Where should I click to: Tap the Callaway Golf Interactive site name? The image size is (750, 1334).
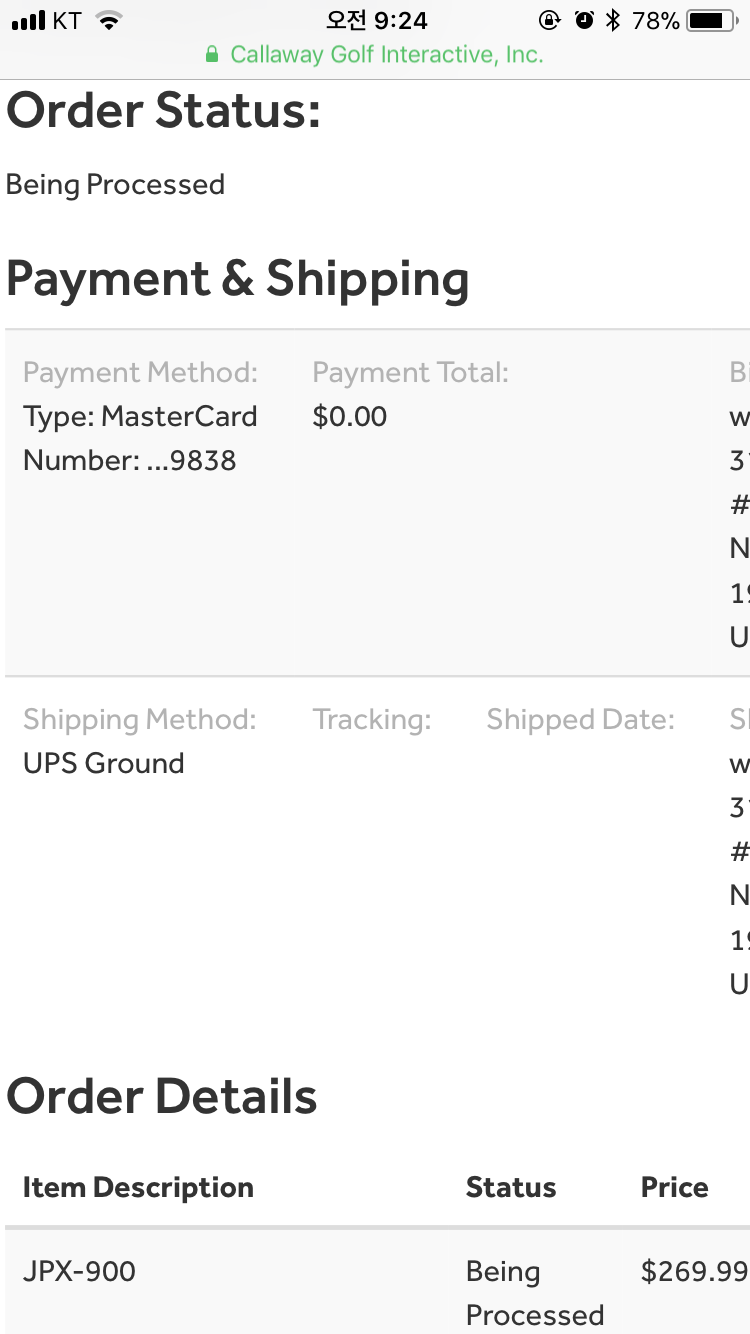click(386, 55)
